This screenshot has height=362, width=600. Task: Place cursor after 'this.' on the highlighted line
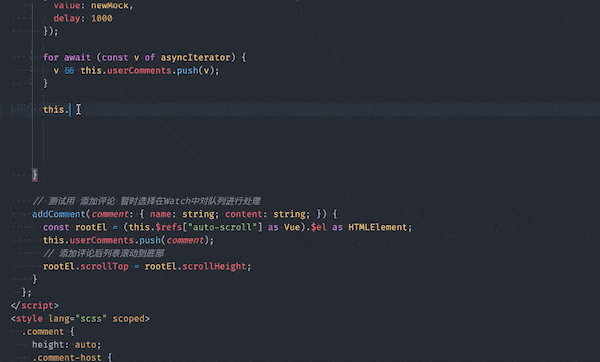pos(70,110)
